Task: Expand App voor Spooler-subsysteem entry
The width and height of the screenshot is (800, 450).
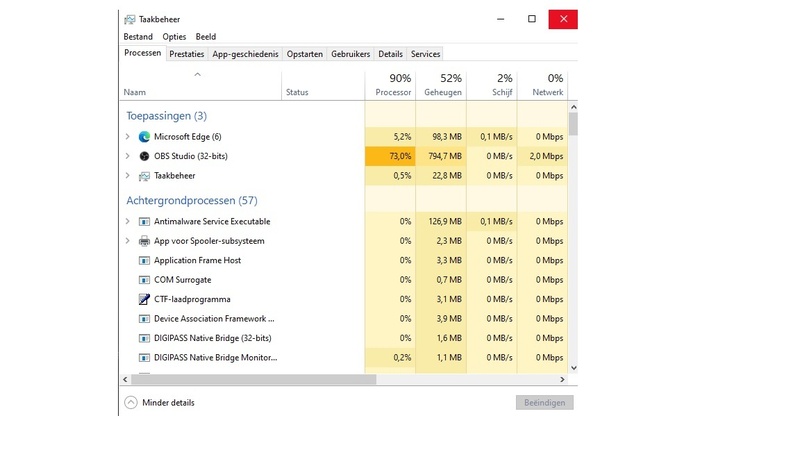Action: [127, 241]
